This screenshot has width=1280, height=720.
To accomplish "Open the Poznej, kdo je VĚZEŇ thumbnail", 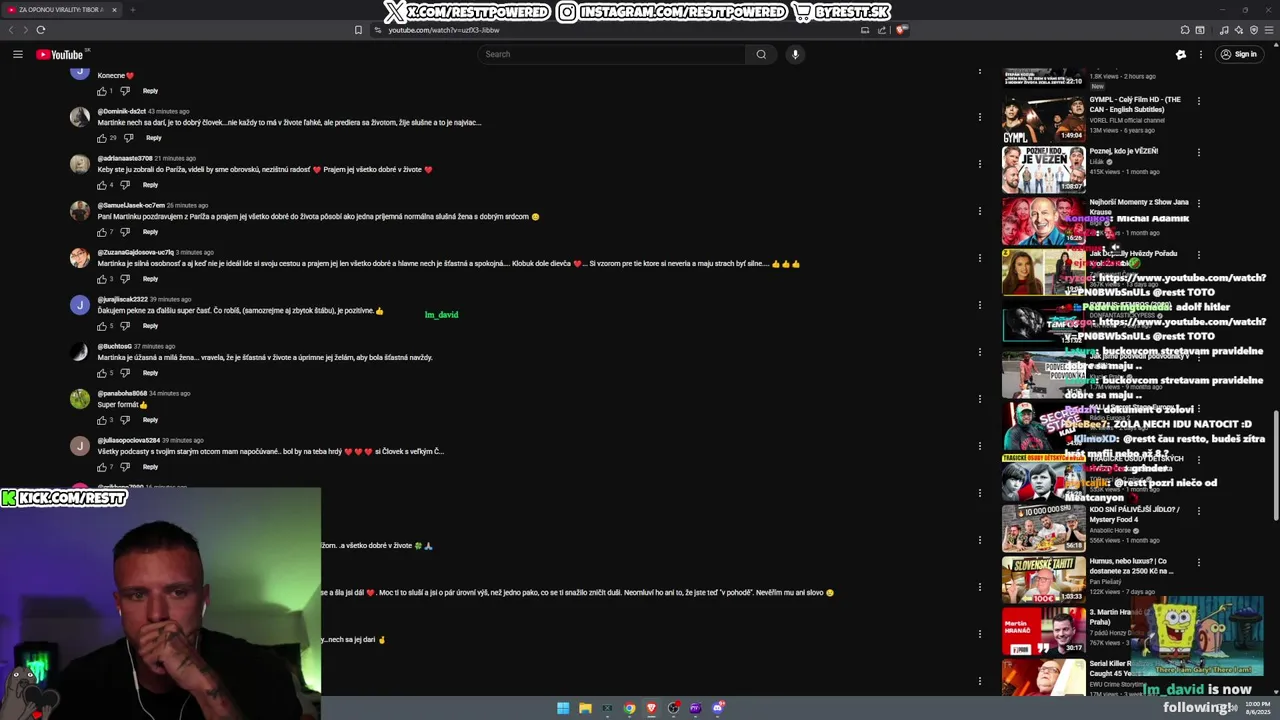I will [x=1044, y=170].
